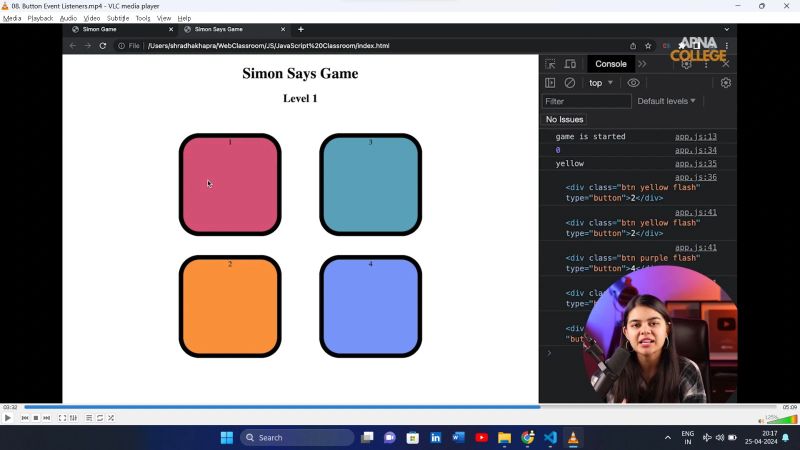Click the DevTools inspect element icon
Screen dimensions: 800x450
click(550, 64)
